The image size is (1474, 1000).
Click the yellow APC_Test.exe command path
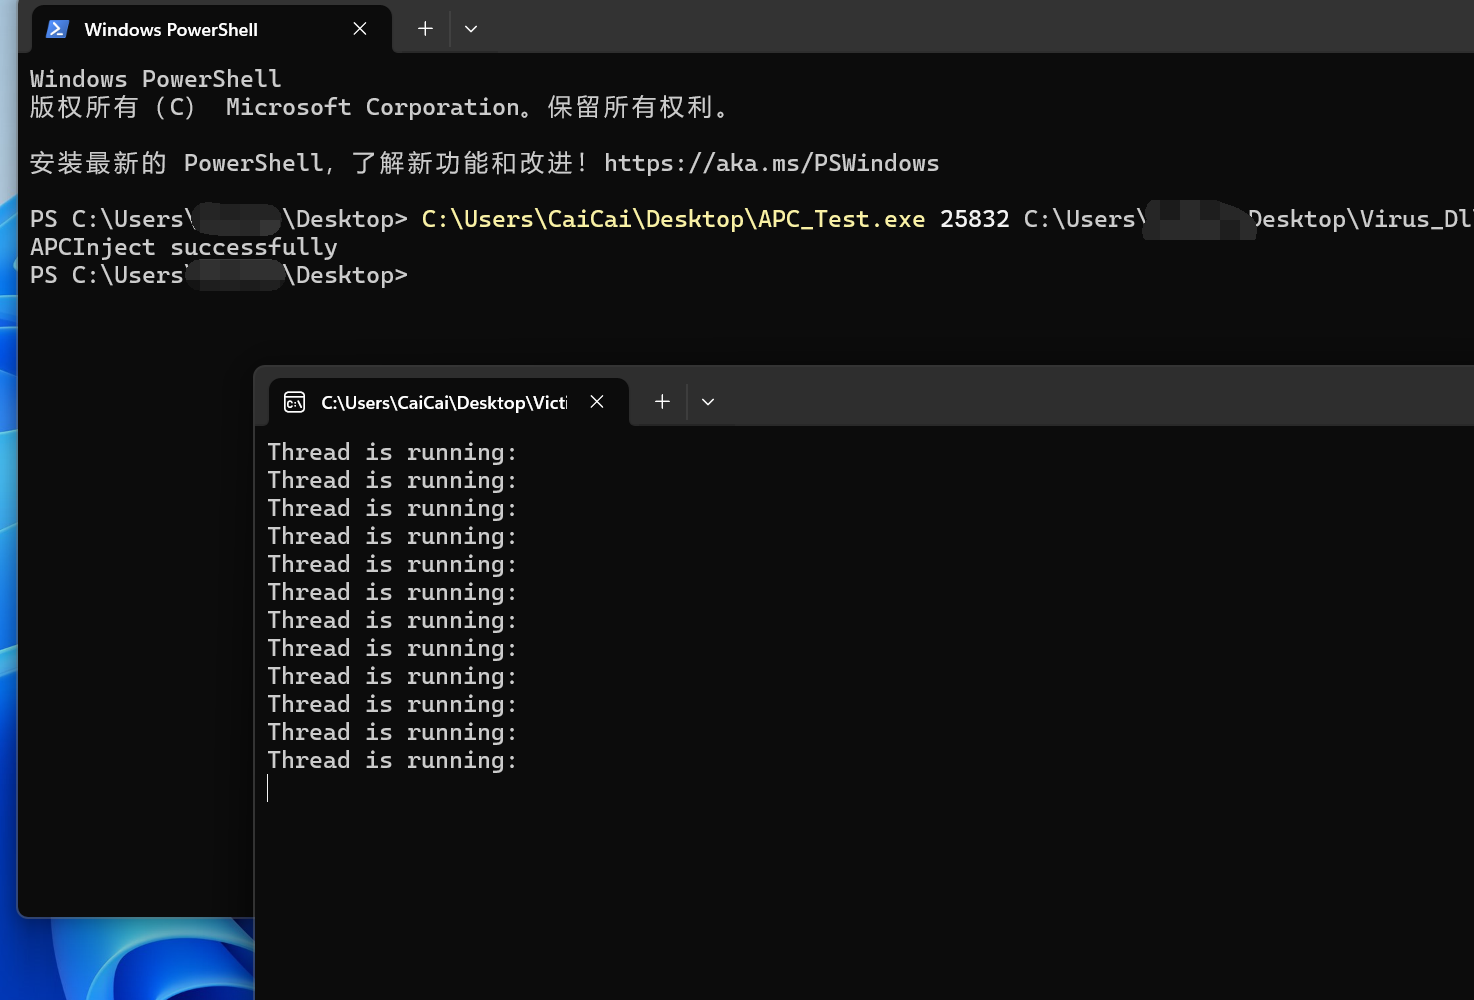point(672,219)
